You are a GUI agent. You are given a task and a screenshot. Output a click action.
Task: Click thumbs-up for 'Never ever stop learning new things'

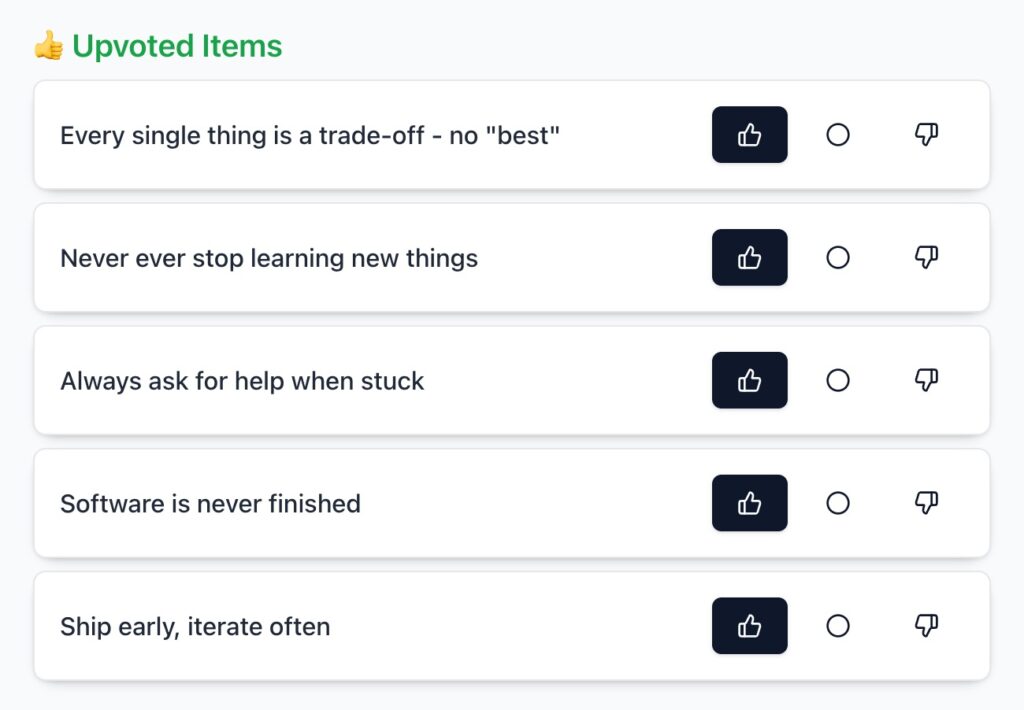[x=749, y=257]
